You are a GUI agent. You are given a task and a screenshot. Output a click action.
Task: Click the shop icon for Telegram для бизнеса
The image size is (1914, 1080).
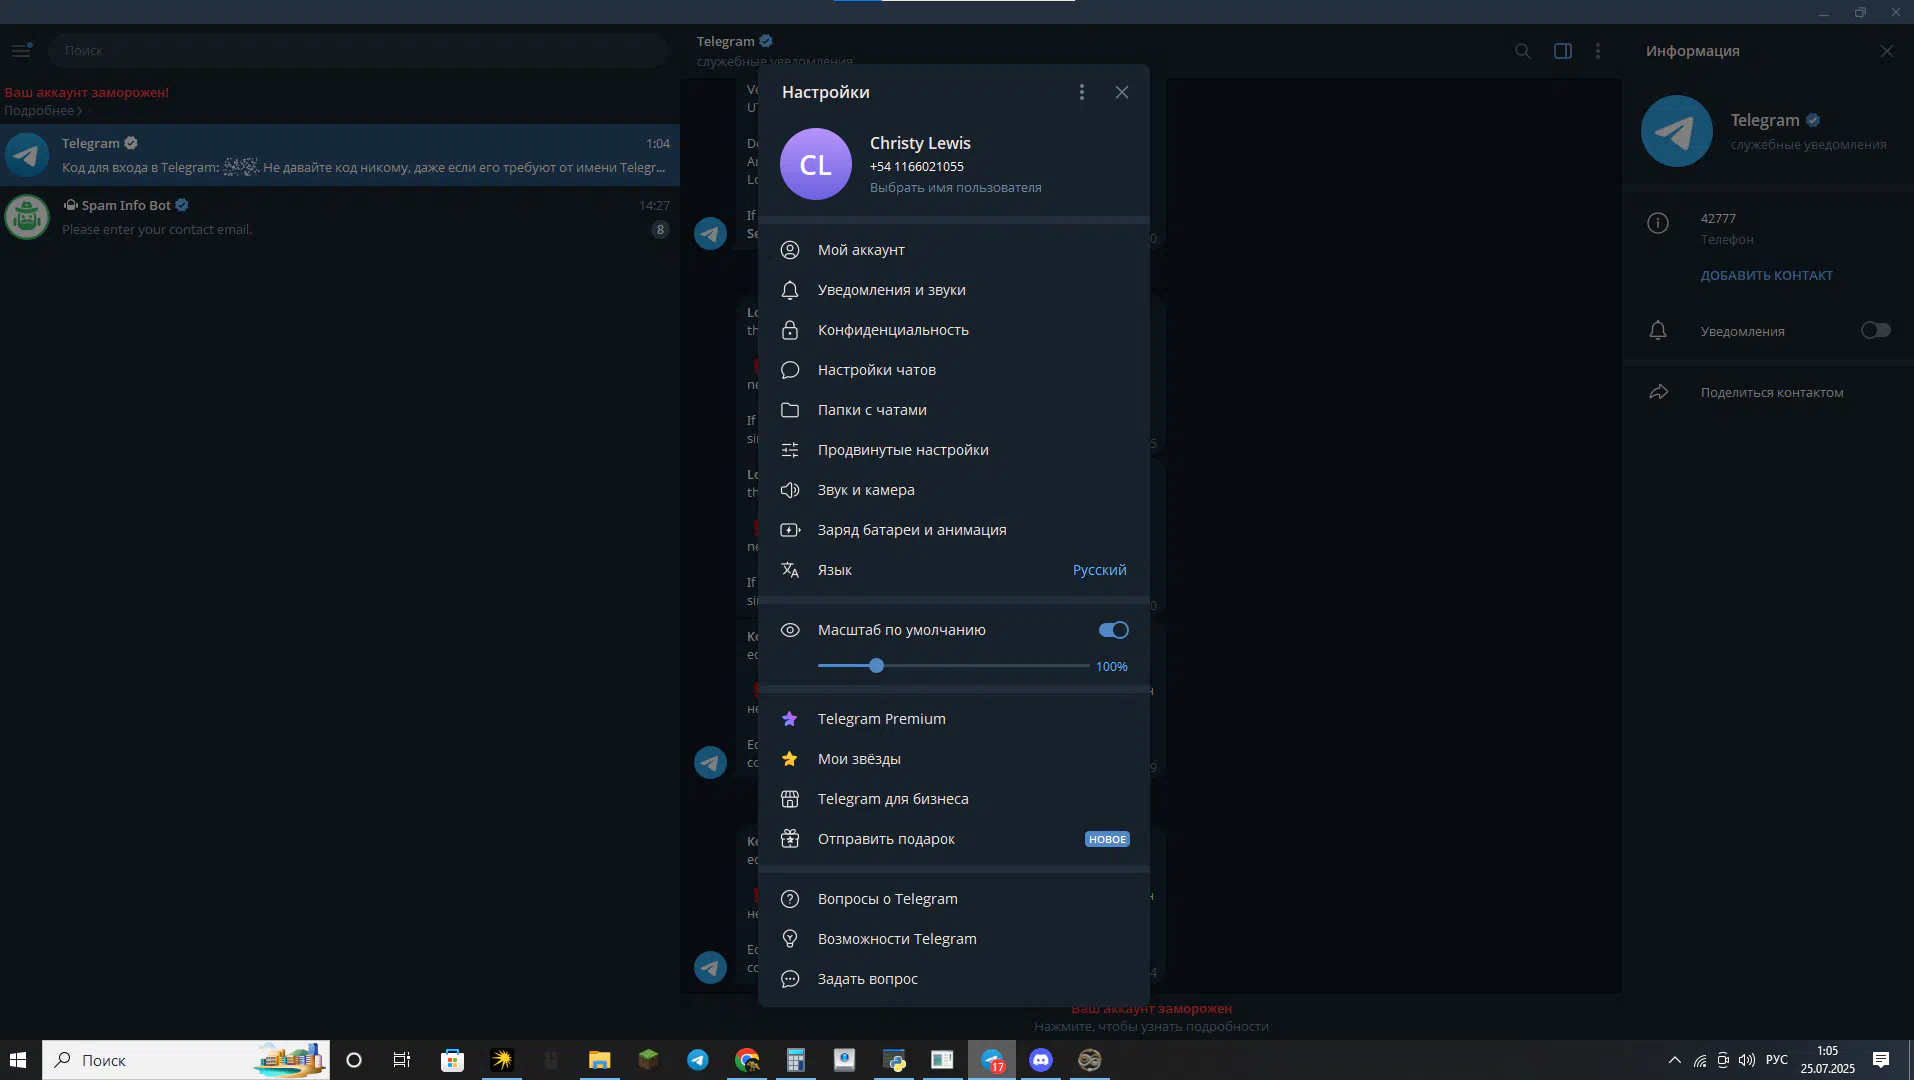(x=790, y=799)
